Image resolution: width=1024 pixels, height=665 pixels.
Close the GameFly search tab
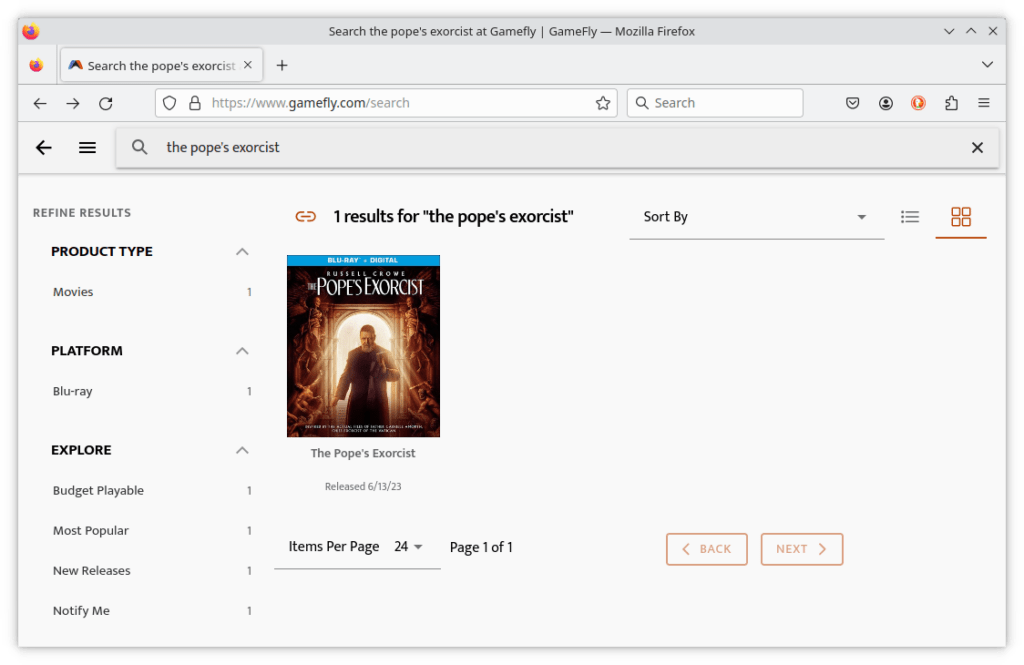248,65
